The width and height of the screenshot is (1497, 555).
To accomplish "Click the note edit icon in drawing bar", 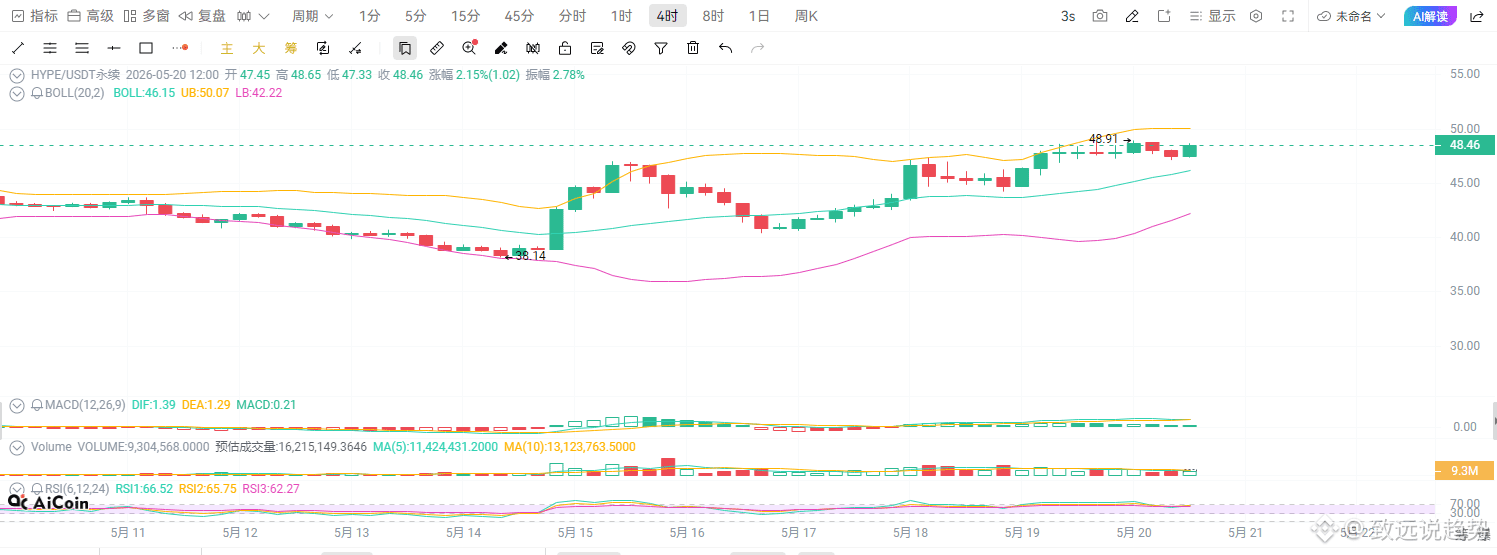I will pyautogui.click(x=597, y=48).
